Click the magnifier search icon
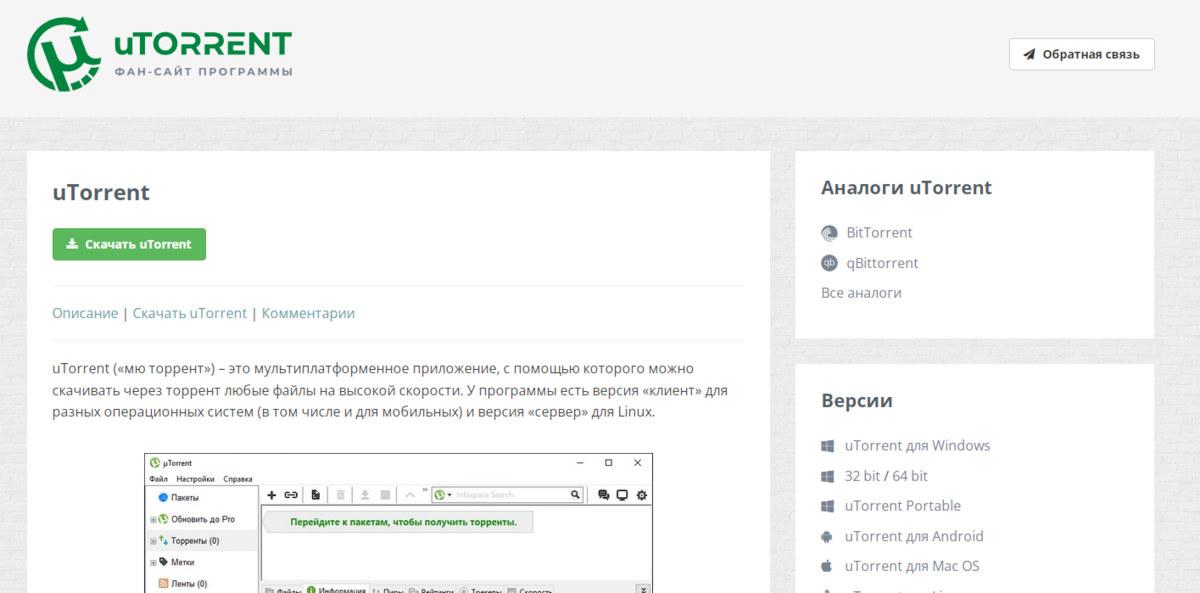 click(575, 494)
